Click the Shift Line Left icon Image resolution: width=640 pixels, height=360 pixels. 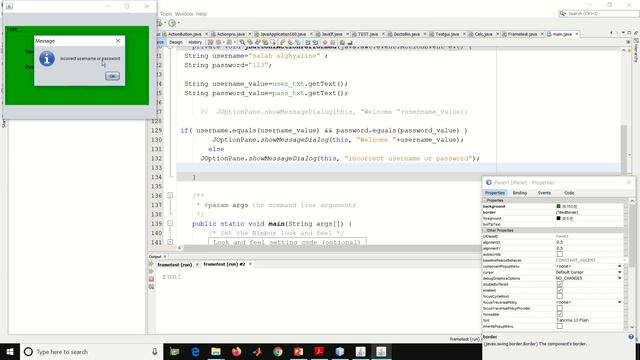[308, 42]
